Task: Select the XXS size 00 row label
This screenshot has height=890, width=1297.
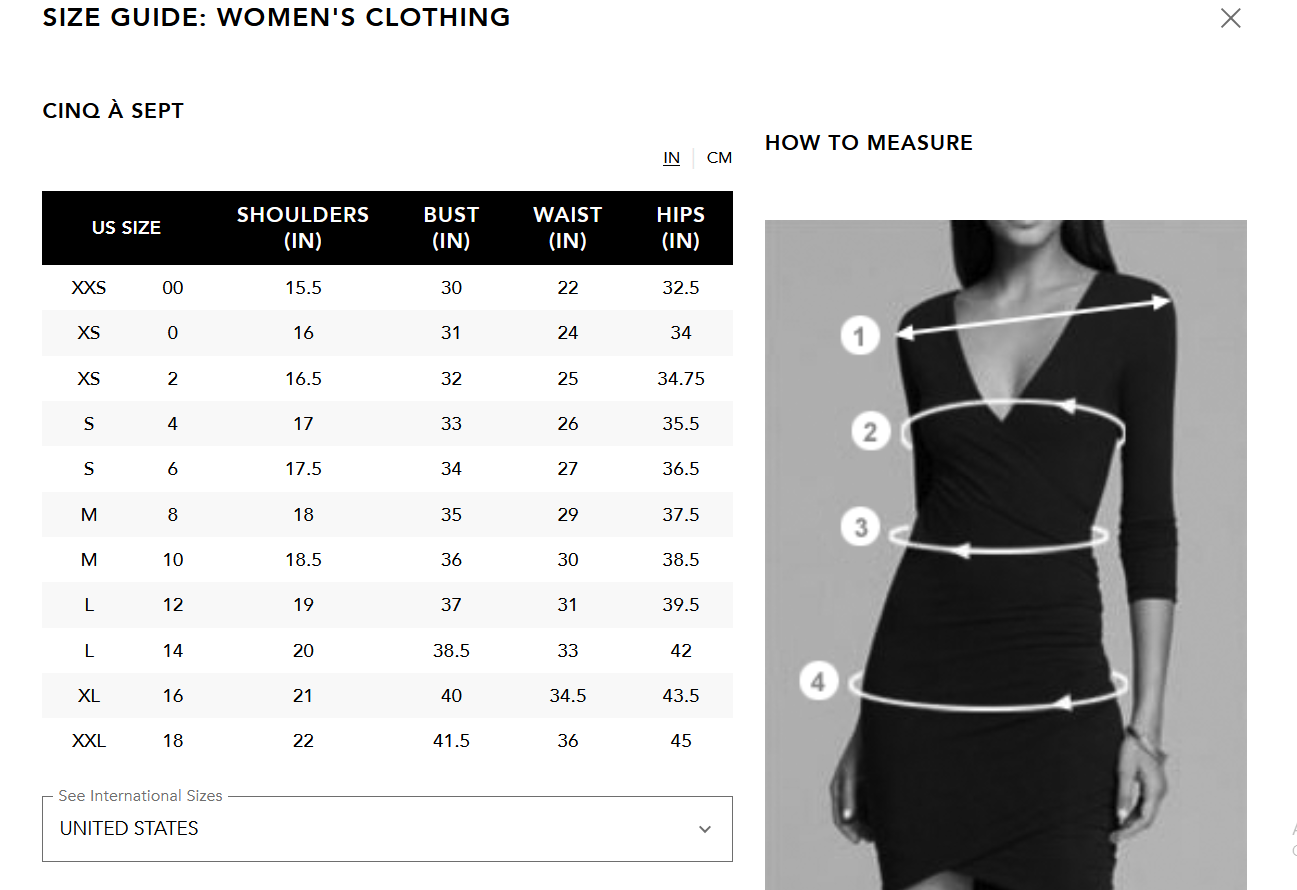Action: 89,288
